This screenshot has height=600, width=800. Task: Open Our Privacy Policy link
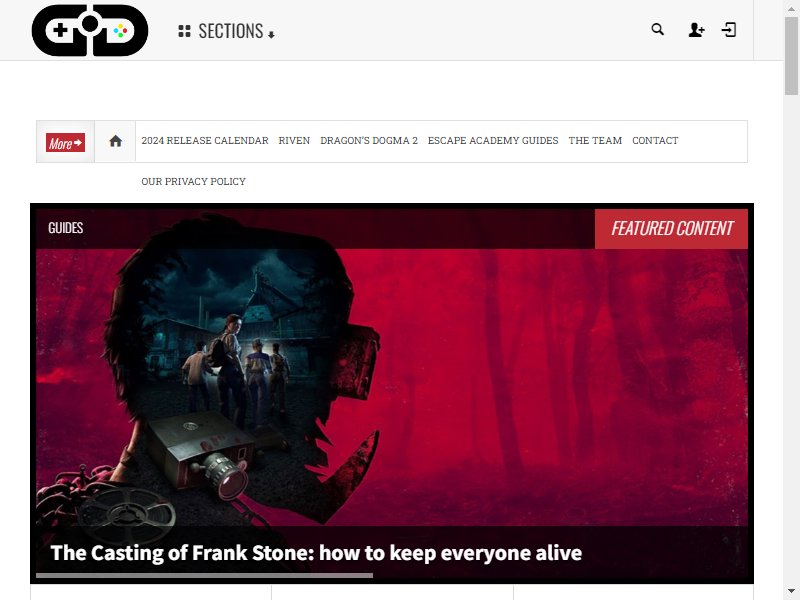193,181
